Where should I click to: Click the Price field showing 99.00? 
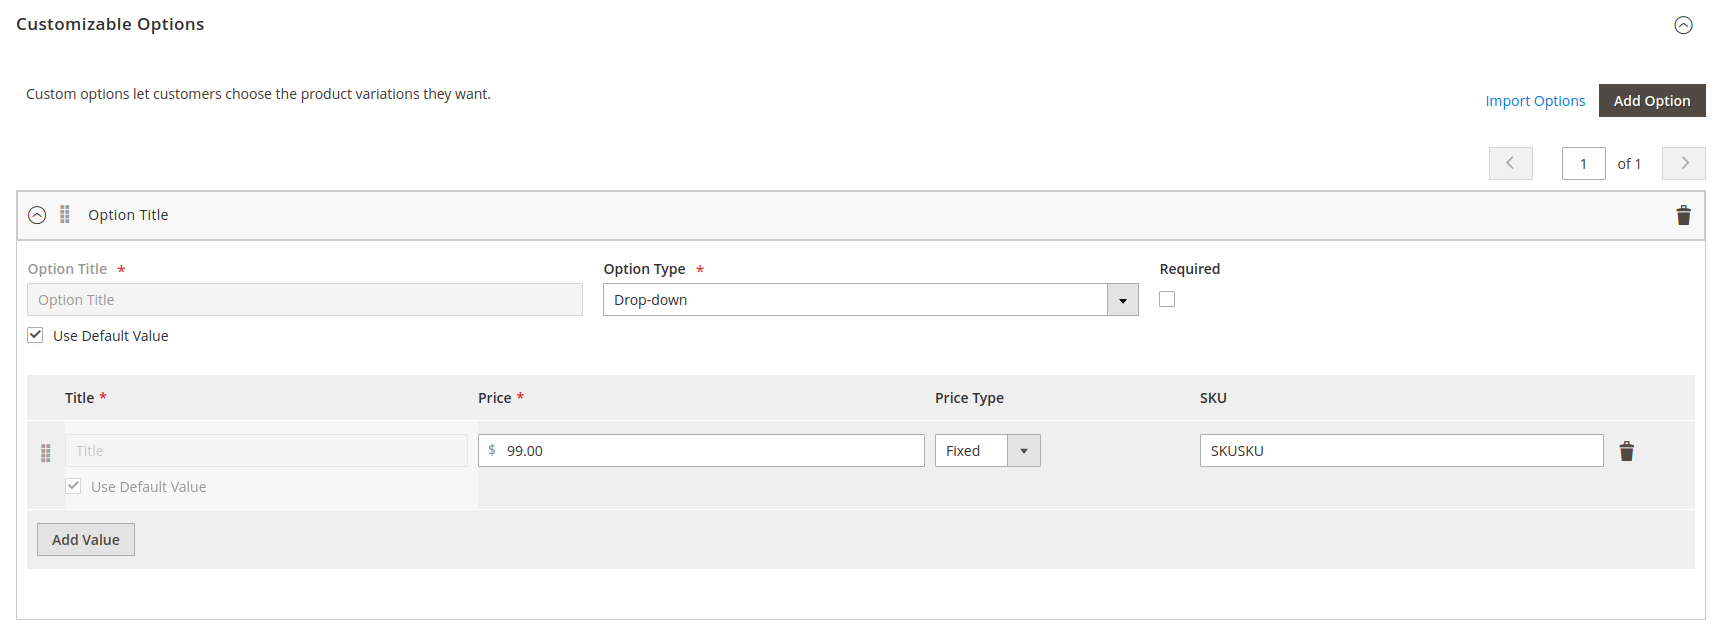coord(700,450)
